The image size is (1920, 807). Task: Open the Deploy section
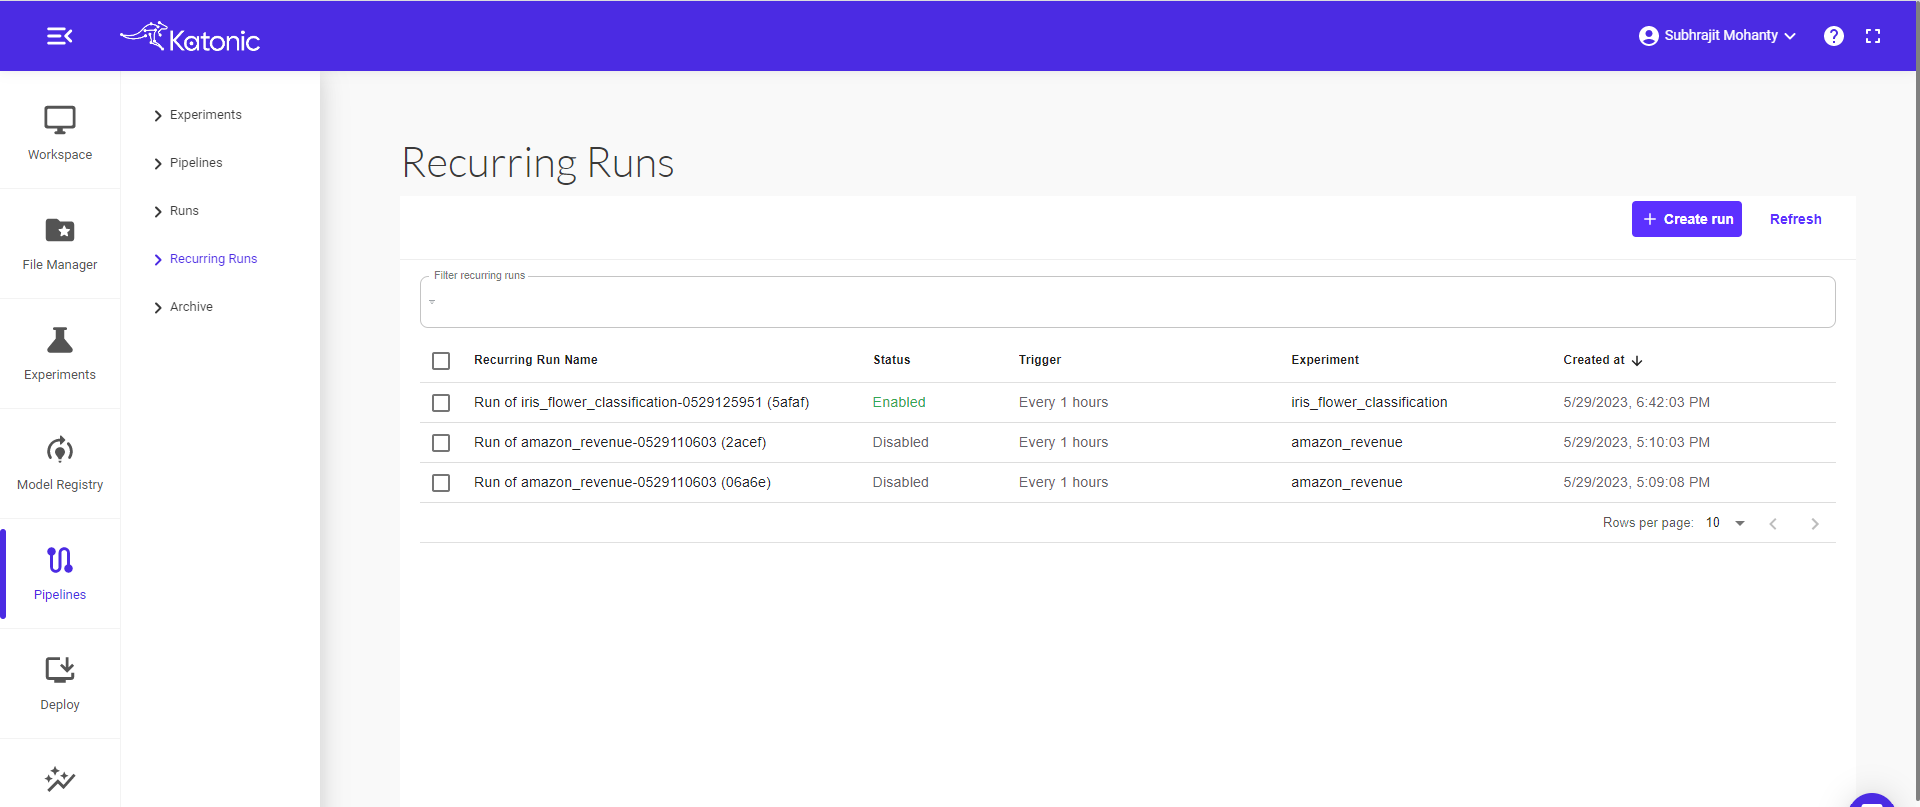coord(60,683)
